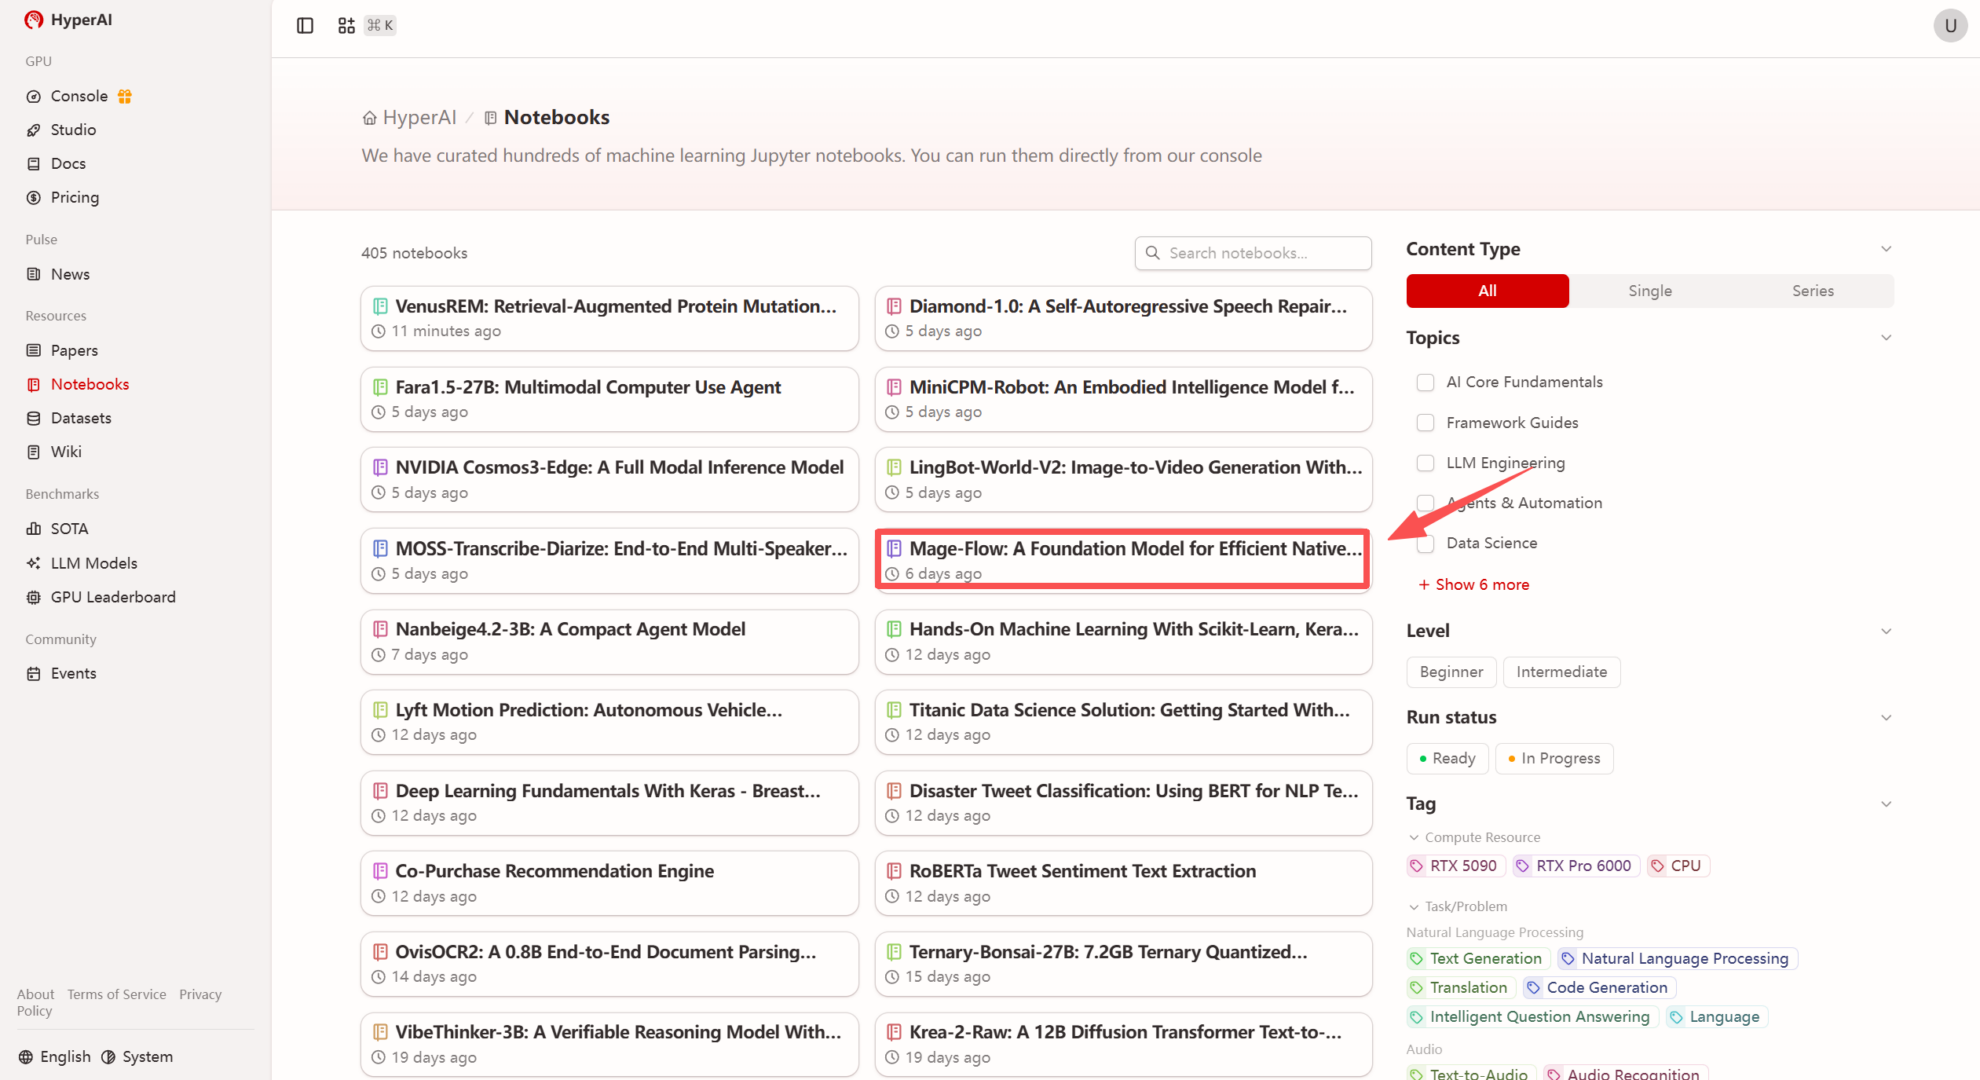Filter by the RTX Pro 6000 tag
Screen dimensions: 1980x1080
pos(1574,866)
